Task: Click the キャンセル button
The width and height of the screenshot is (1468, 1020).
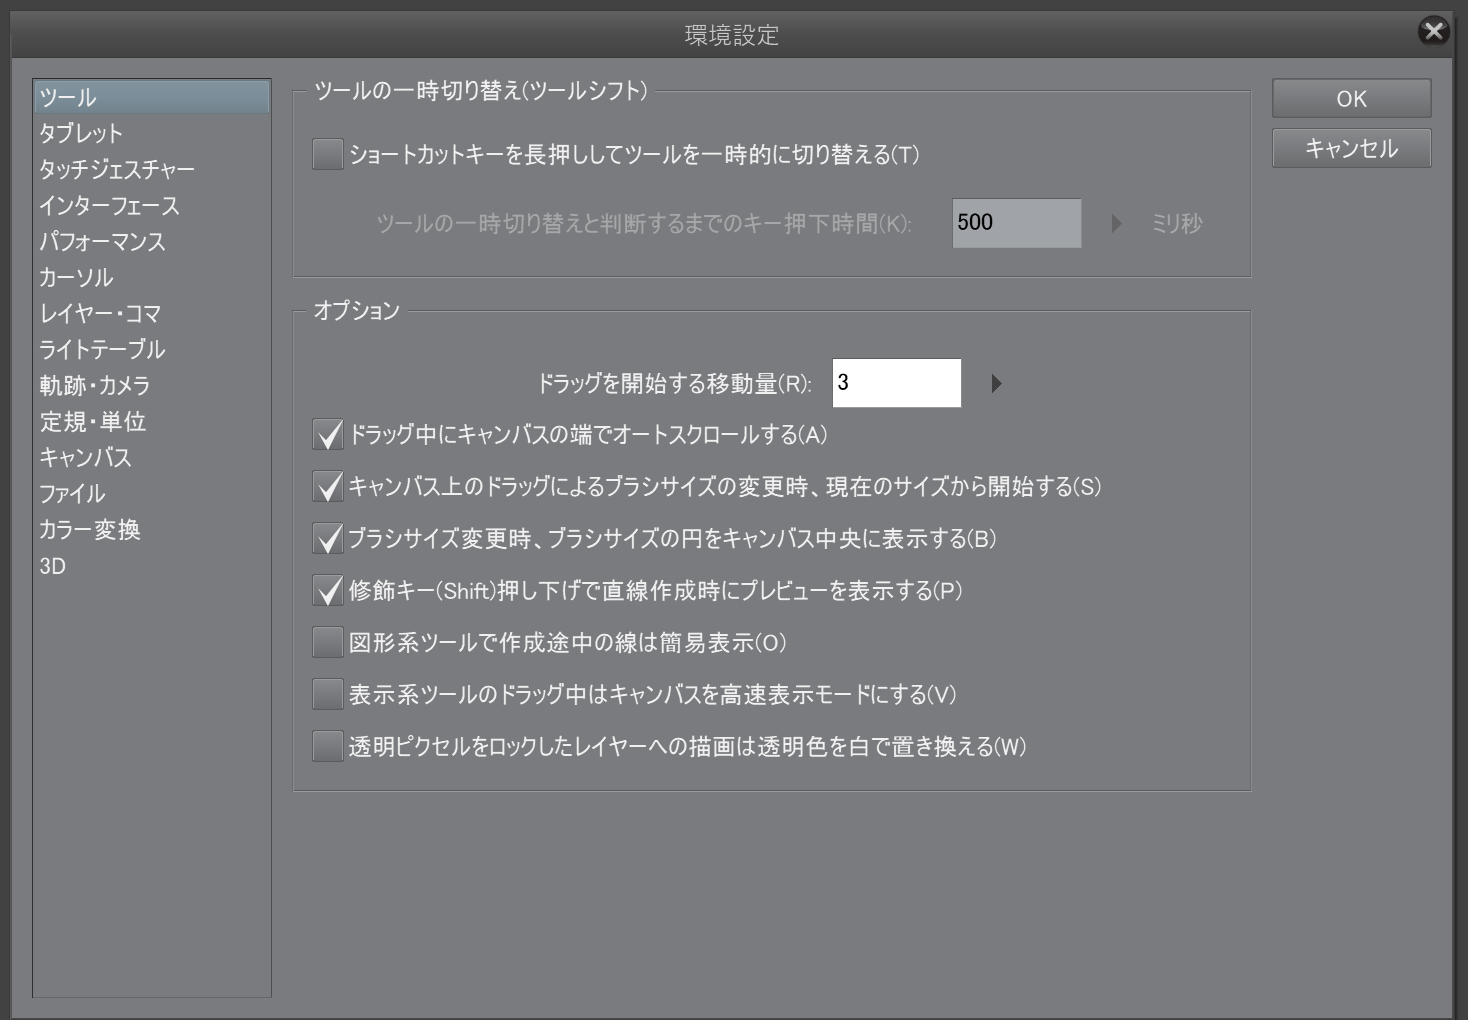Action: tap(1351, 148)
